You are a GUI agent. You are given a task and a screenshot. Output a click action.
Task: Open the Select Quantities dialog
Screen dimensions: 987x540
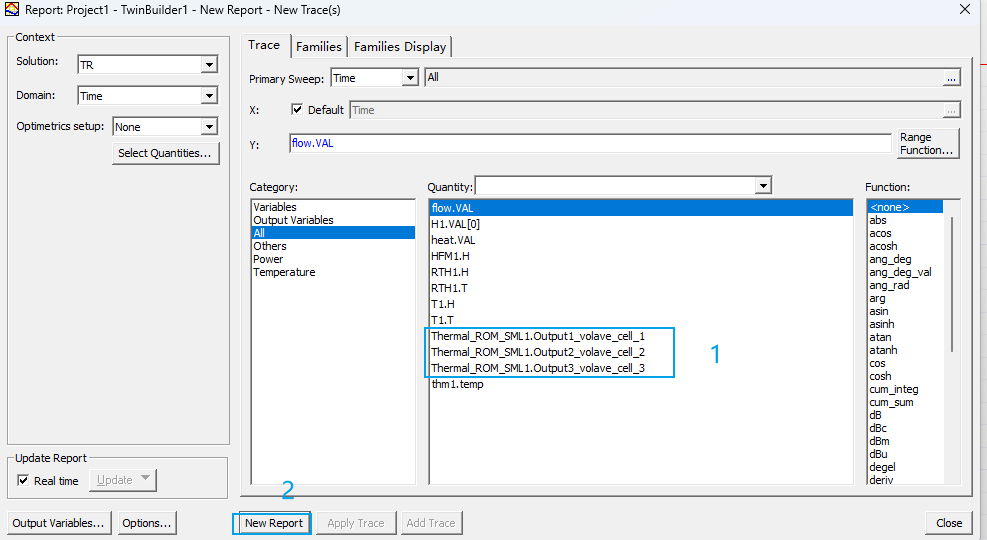pos(165,153)
